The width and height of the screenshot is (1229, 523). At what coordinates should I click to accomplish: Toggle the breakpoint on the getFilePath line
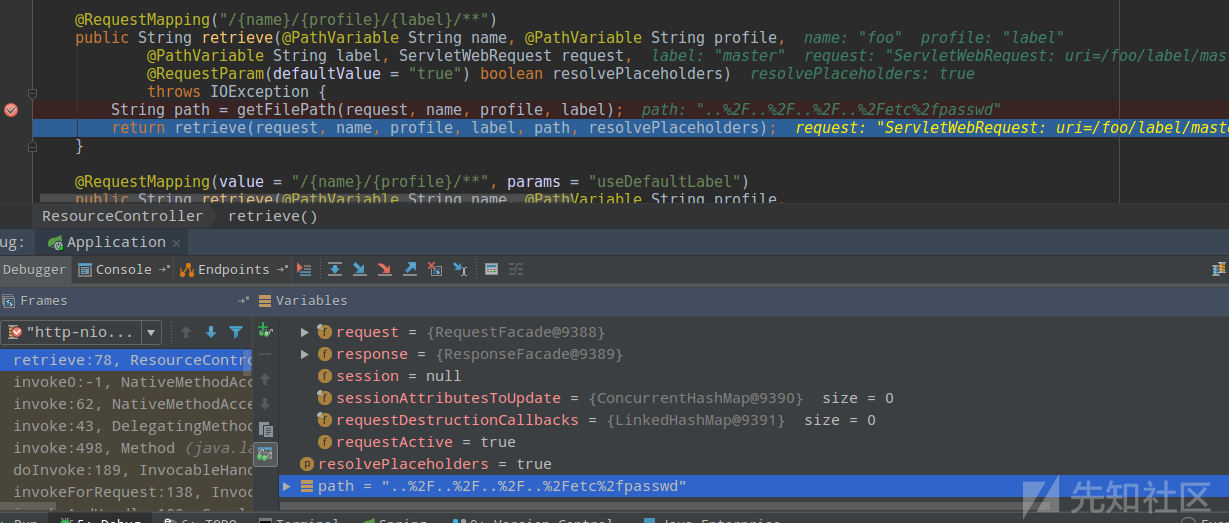pyautogui.click(x=11, y=110)
